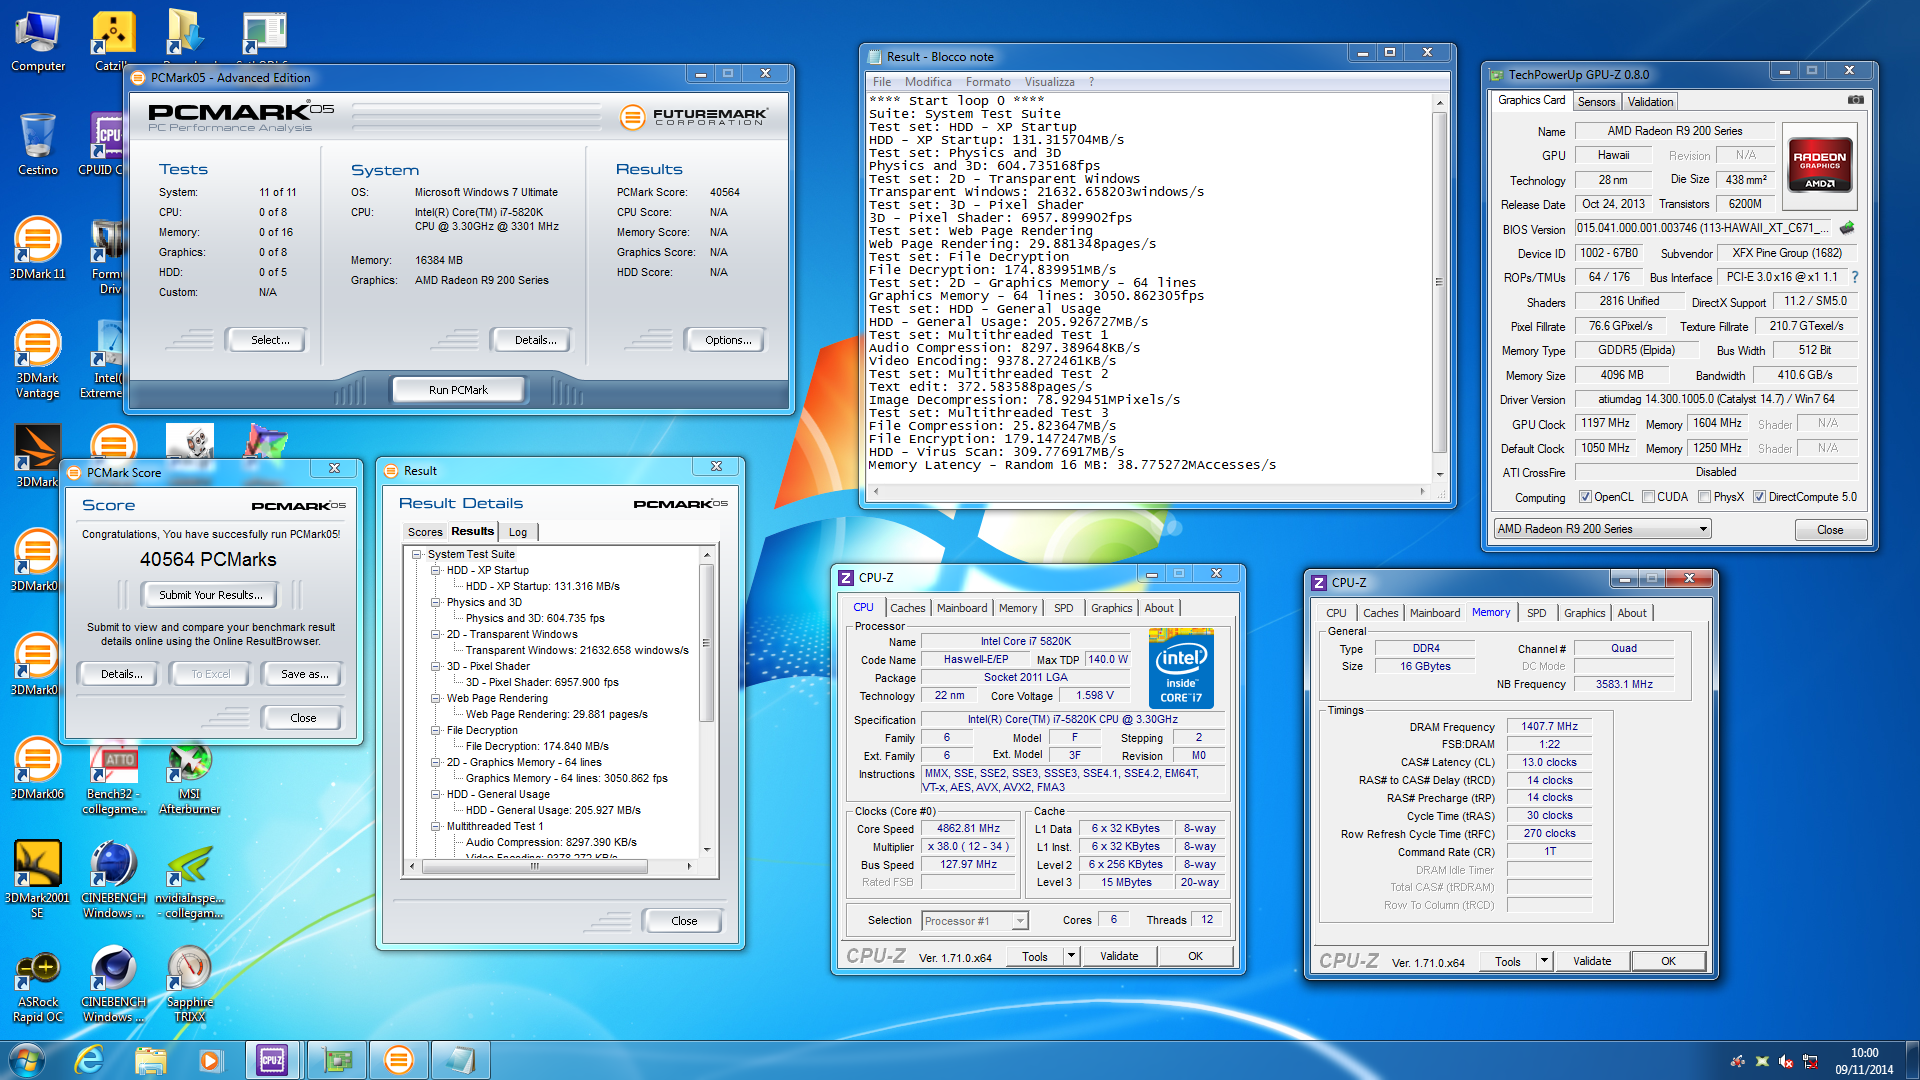Collapse the Web Page Rendering node

point(436,698)
